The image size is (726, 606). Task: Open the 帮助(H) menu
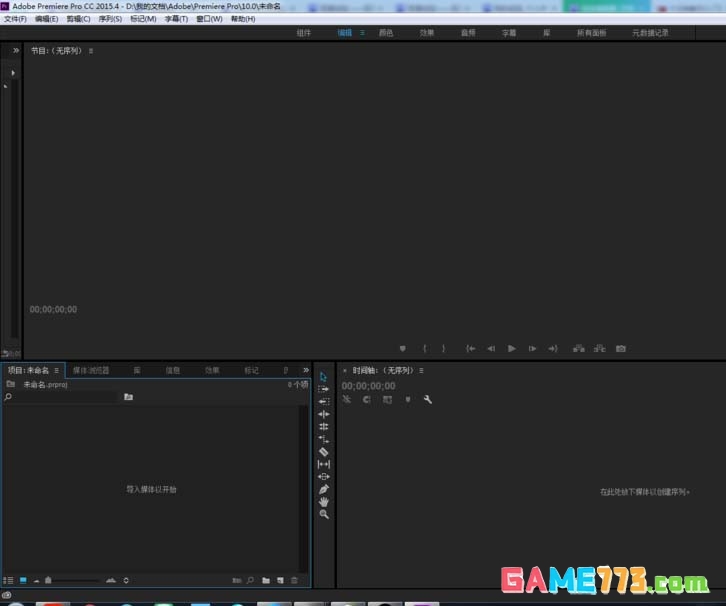pyautogui.click(x=243, y=19)
